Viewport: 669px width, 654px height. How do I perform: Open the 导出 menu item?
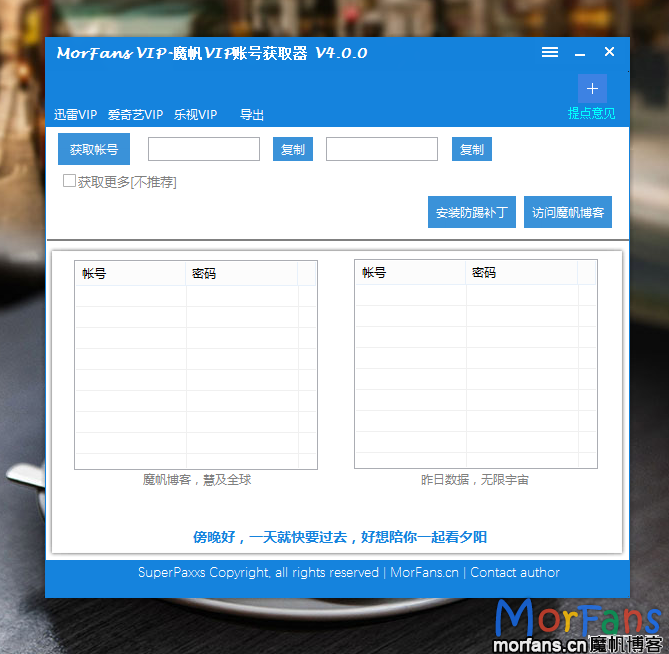(x=252, y=115)
